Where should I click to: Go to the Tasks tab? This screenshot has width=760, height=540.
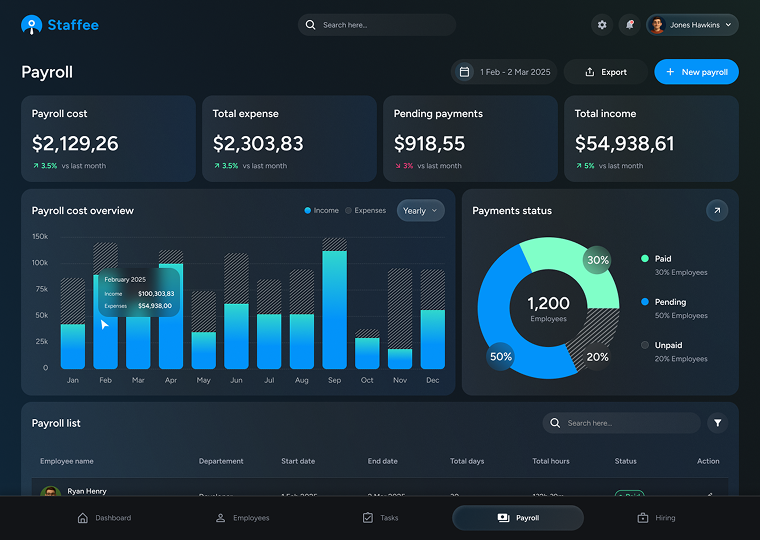(x=380, y=518)
